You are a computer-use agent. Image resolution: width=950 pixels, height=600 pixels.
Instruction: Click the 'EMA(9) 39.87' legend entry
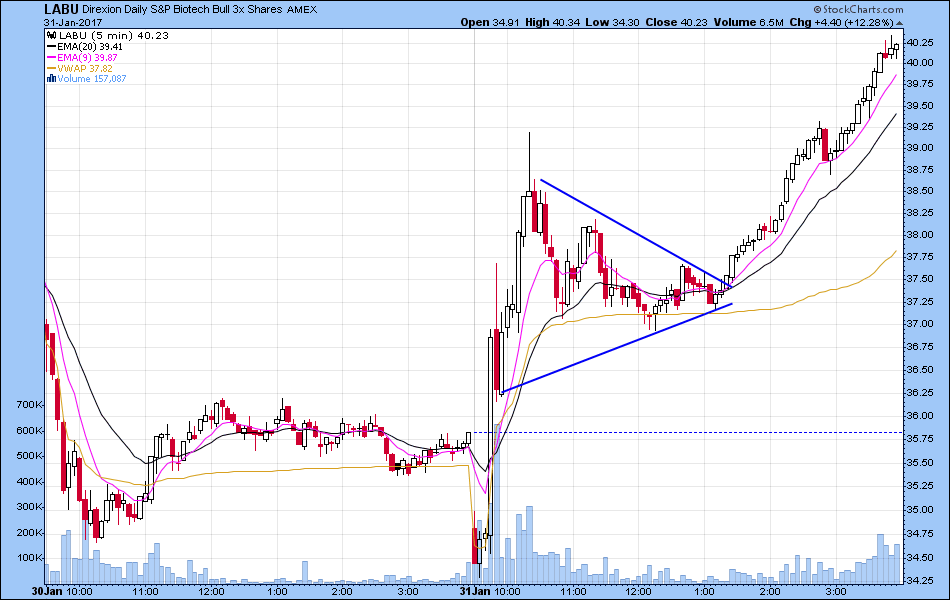(x=87, y=58)
